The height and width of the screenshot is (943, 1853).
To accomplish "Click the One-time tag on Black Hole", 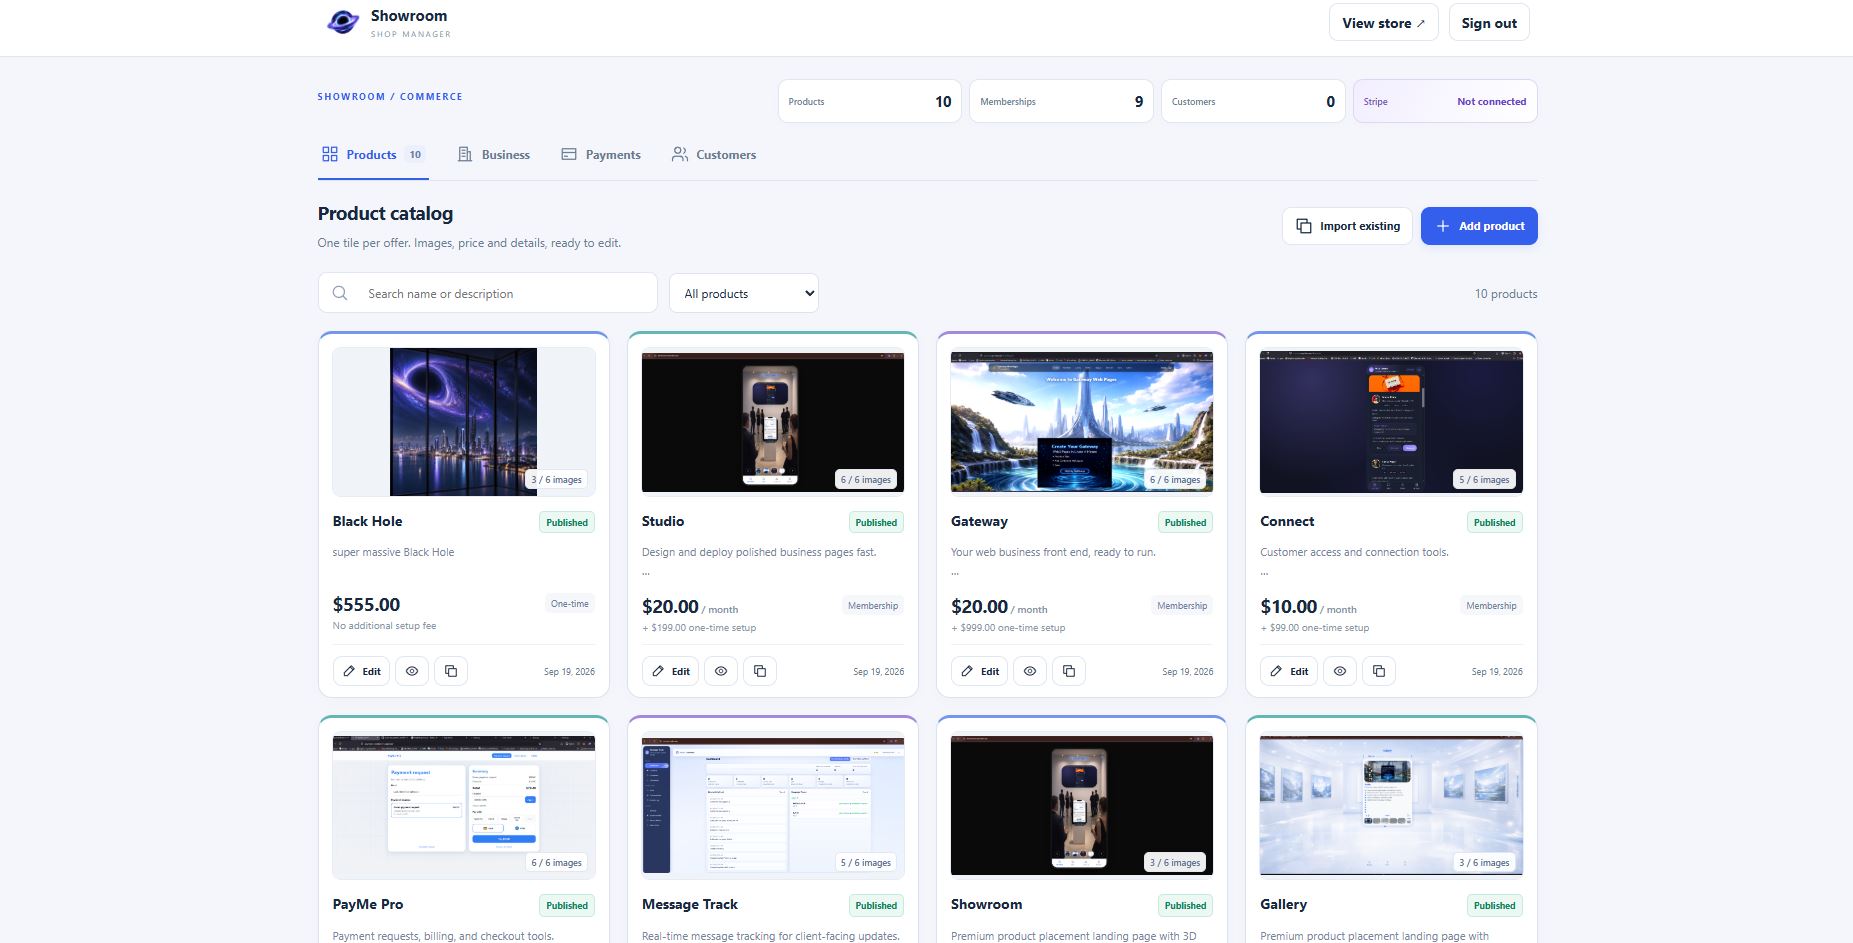I will click(570, 604).
